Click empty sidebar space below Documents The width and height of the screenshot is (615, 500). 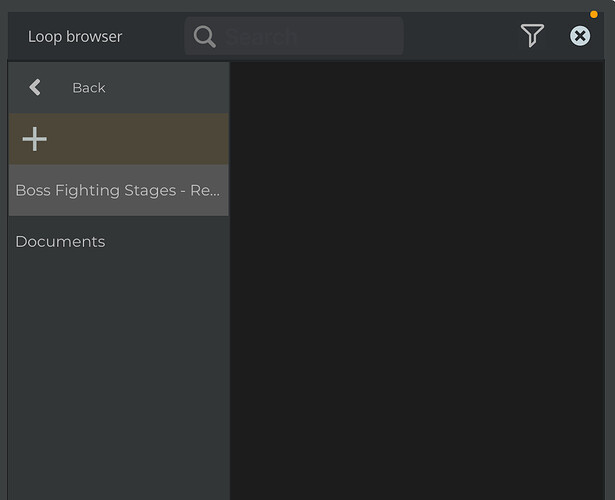(x=118, y=380)
